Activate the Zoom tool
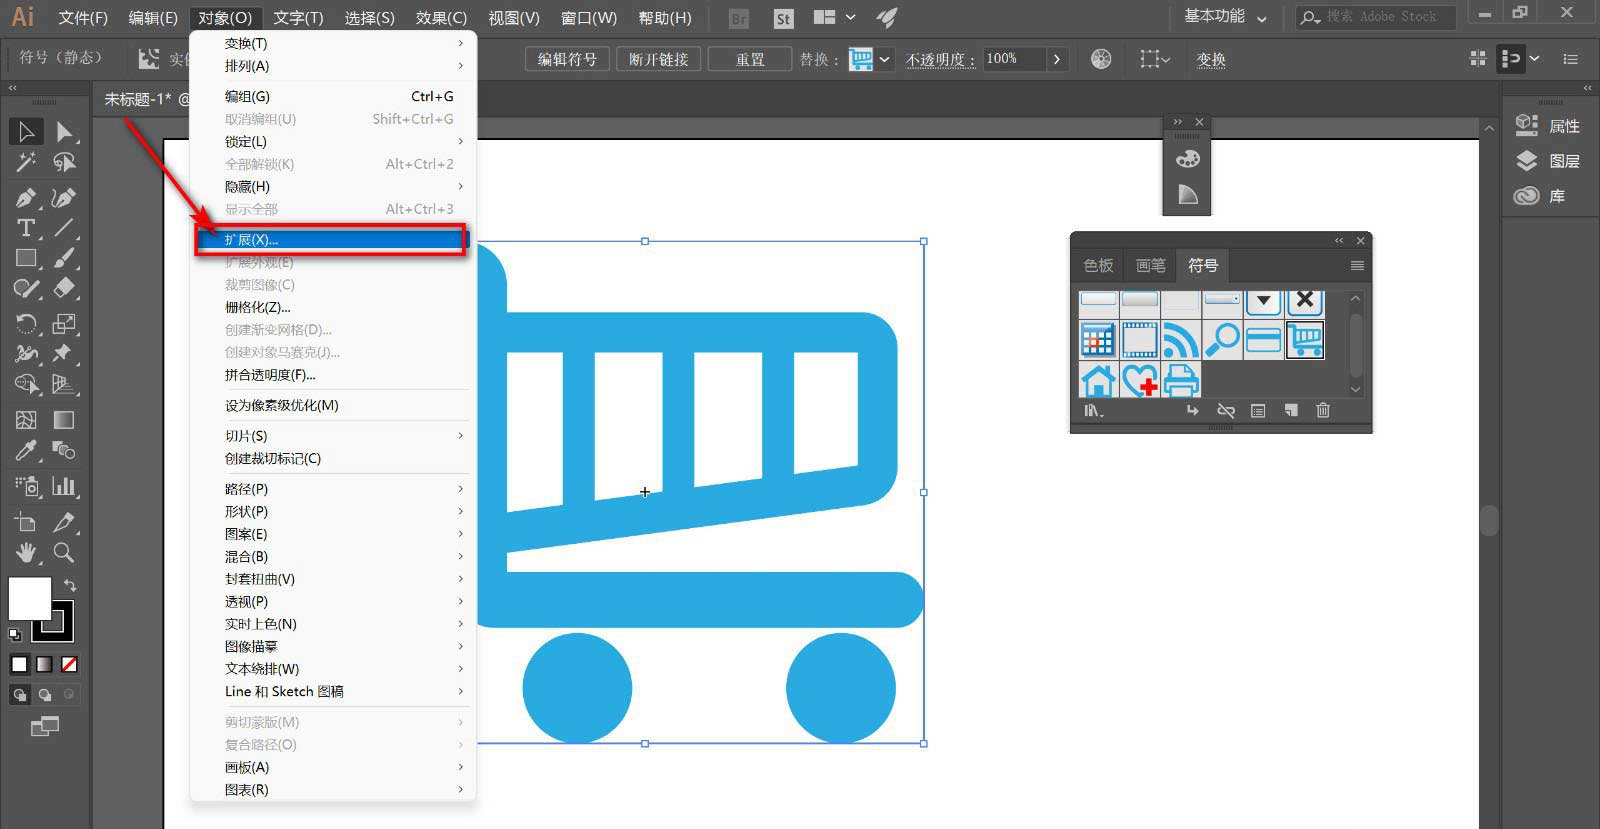Screen dimensions: 1600x829 64,553
